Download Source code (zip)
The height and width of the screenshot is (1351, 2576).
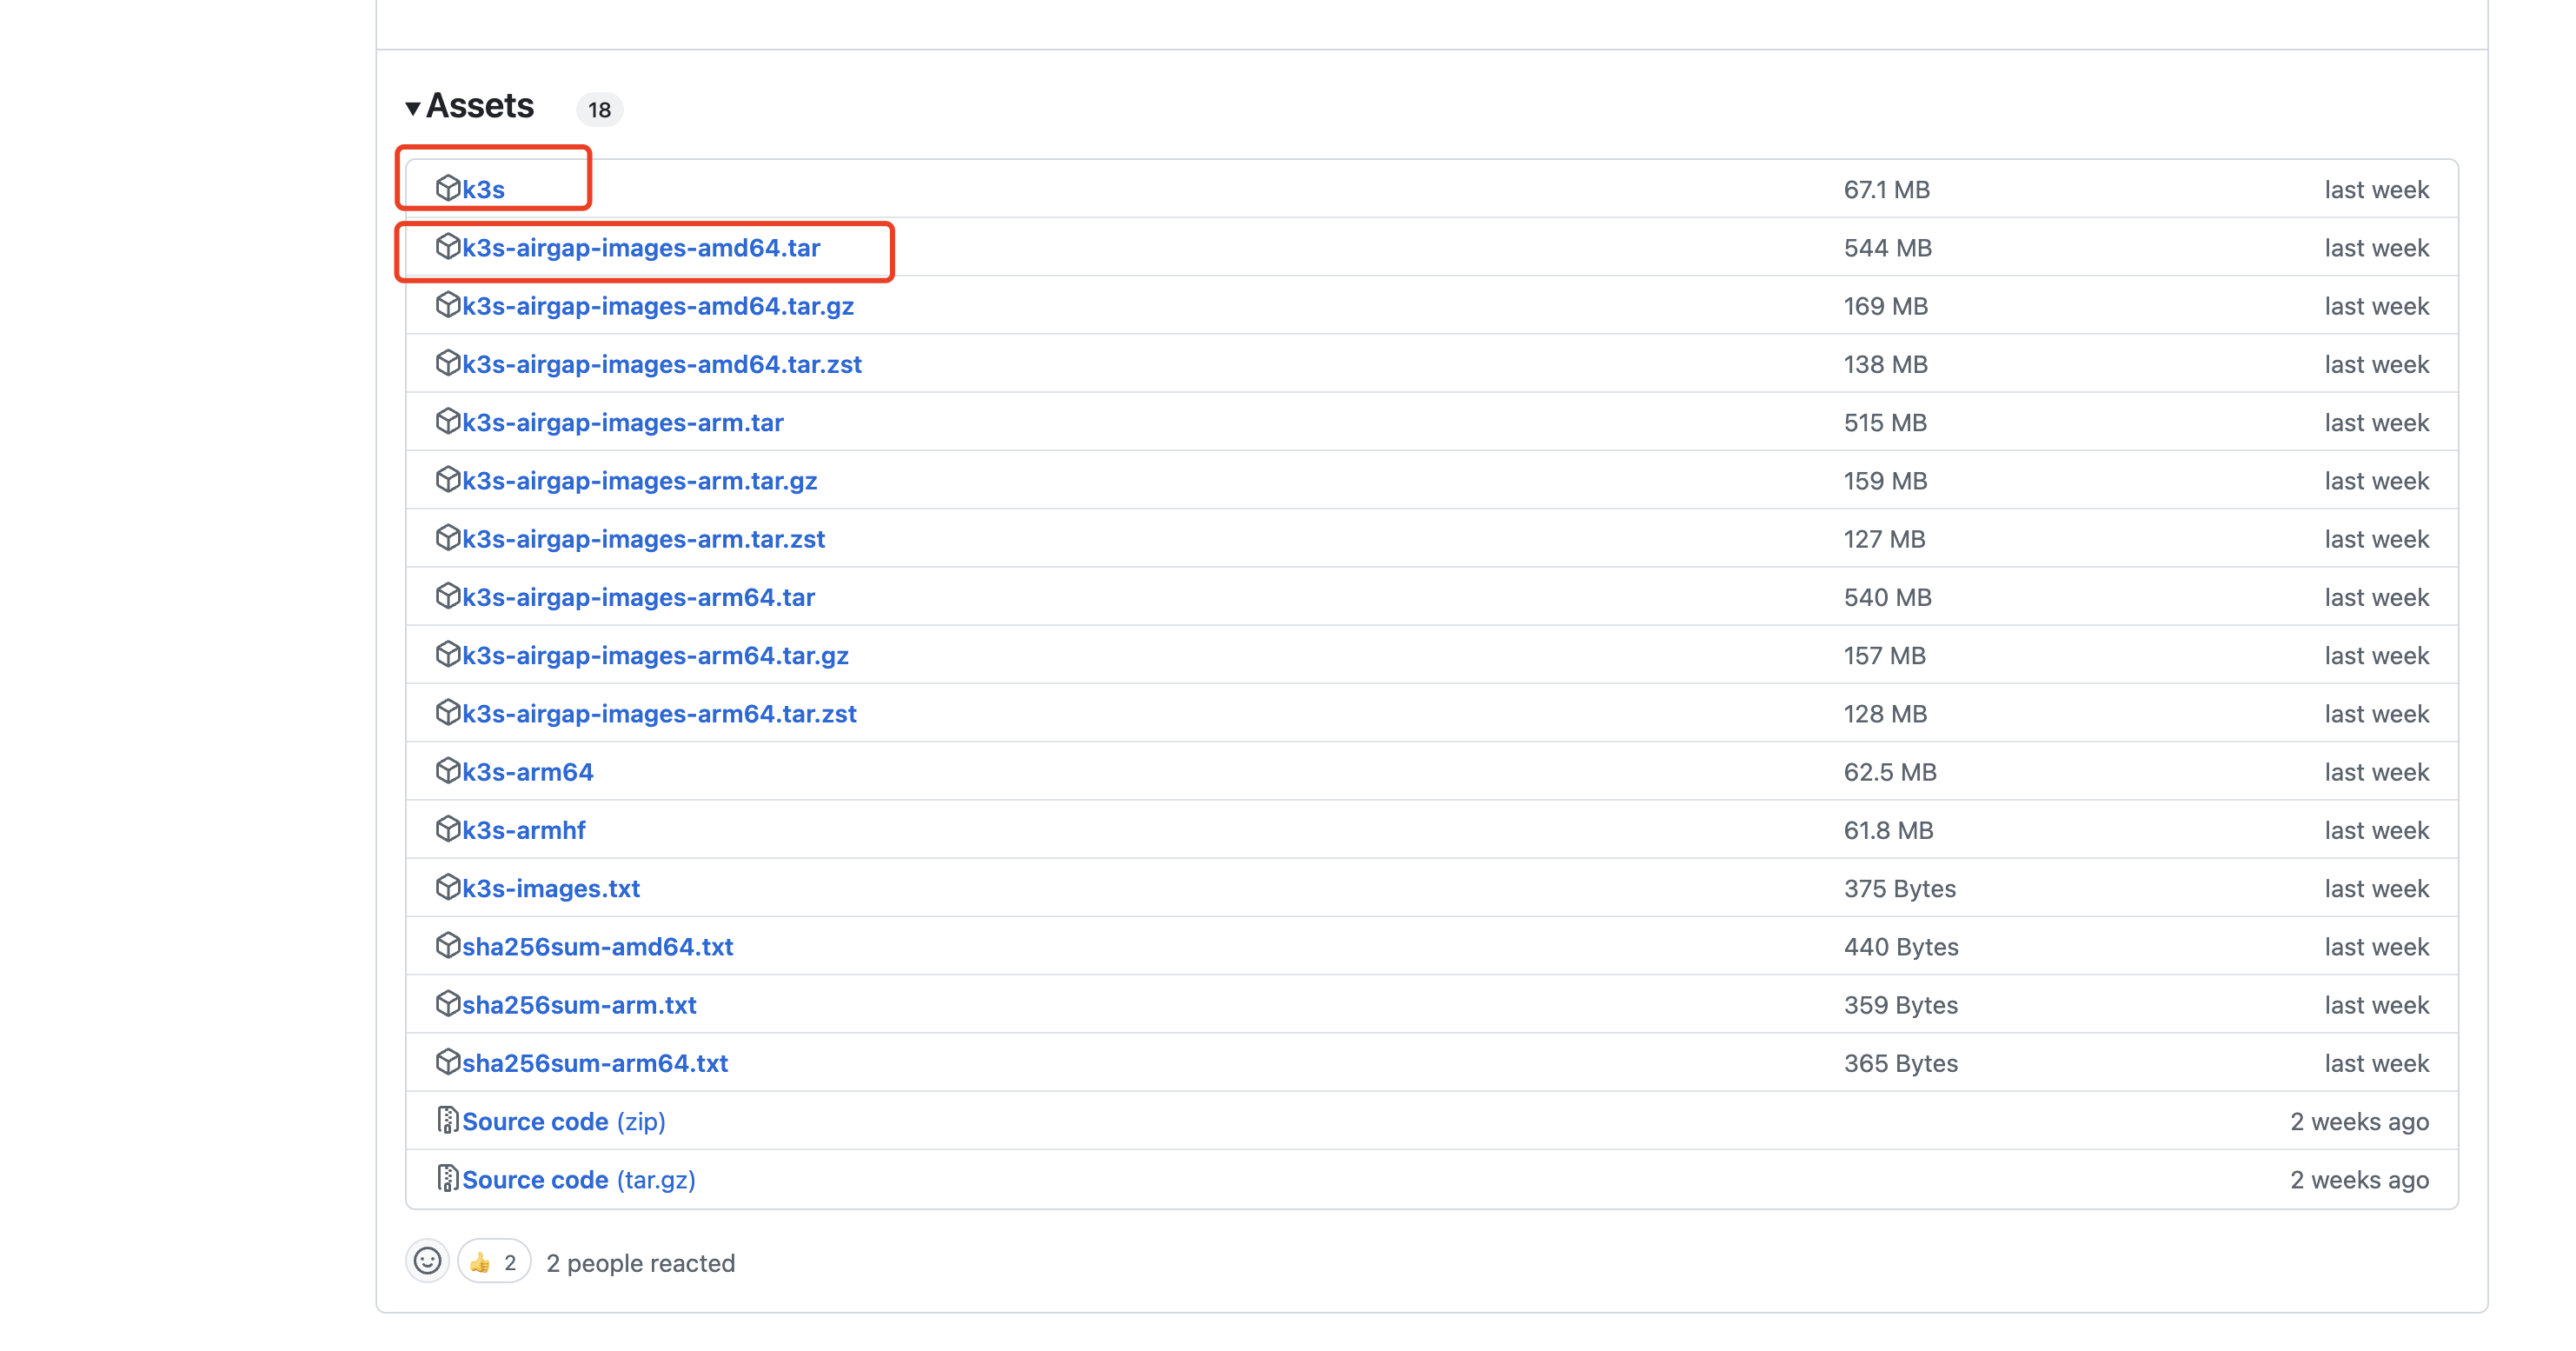564,1121
